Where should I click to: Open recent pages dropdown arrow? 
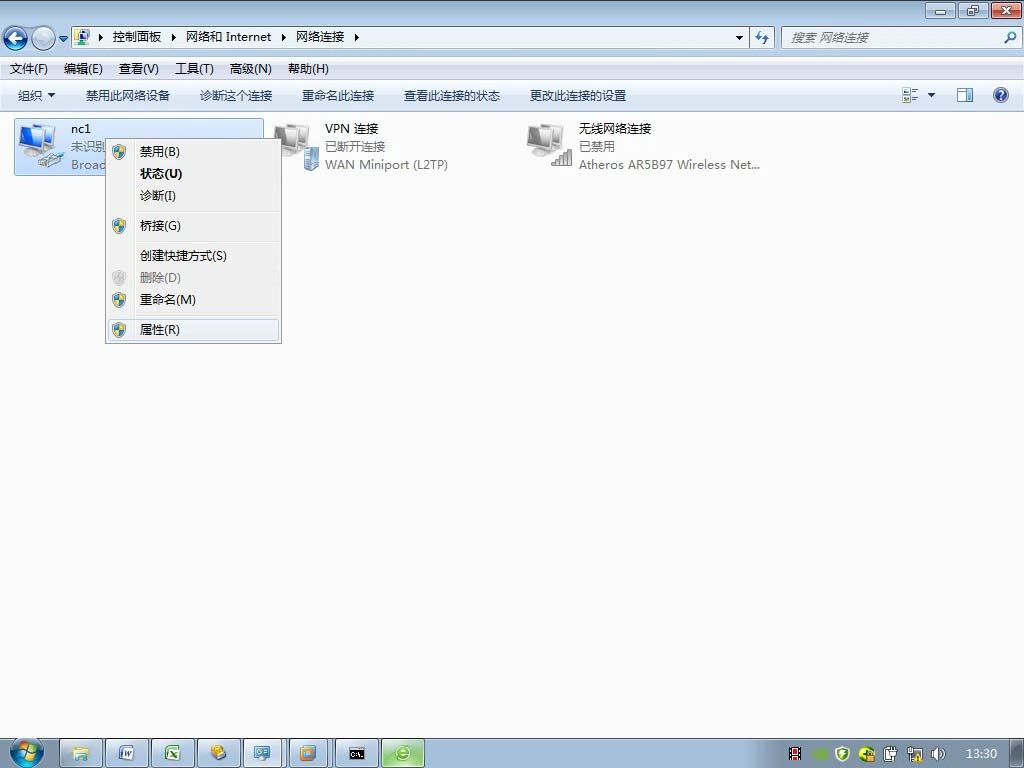pos(63,38)
